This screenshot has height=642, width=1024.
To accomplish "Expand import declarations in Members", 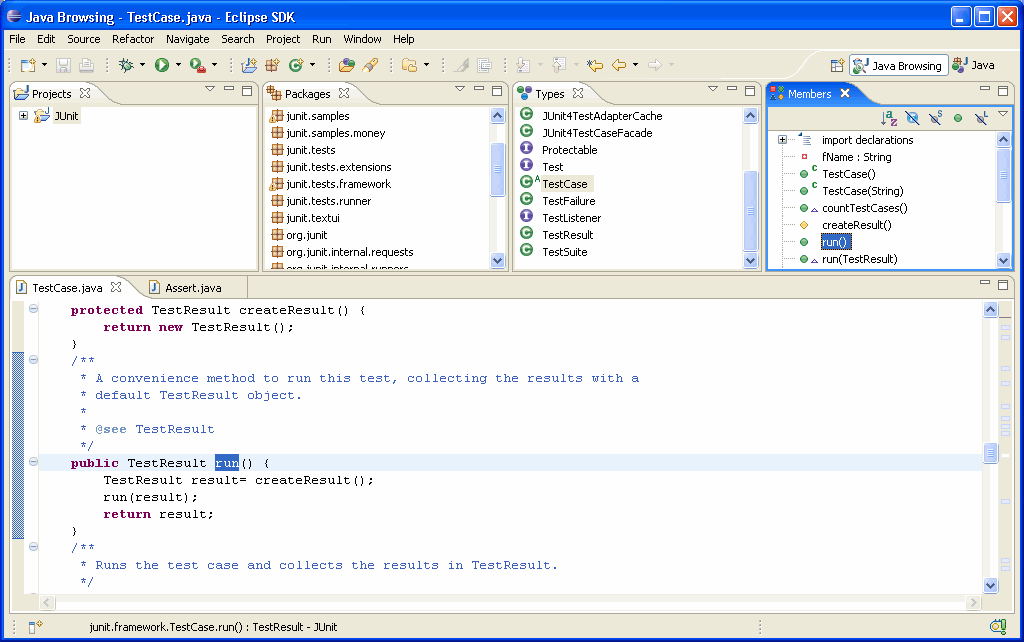I will pyautogui.click(x=782, y=140).
